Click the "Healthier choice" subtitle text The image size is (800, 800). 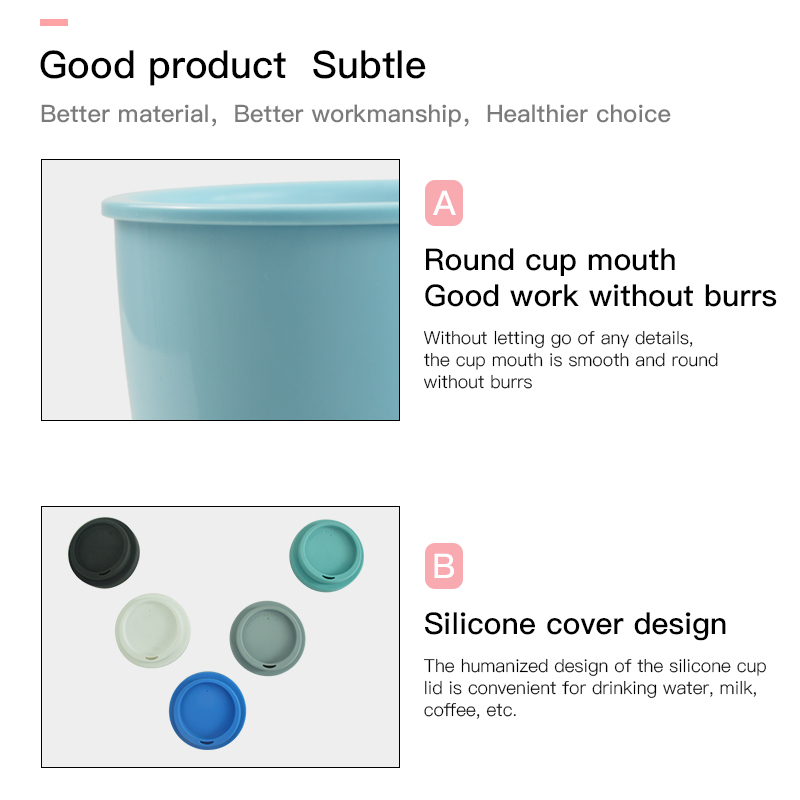point(578,114)
